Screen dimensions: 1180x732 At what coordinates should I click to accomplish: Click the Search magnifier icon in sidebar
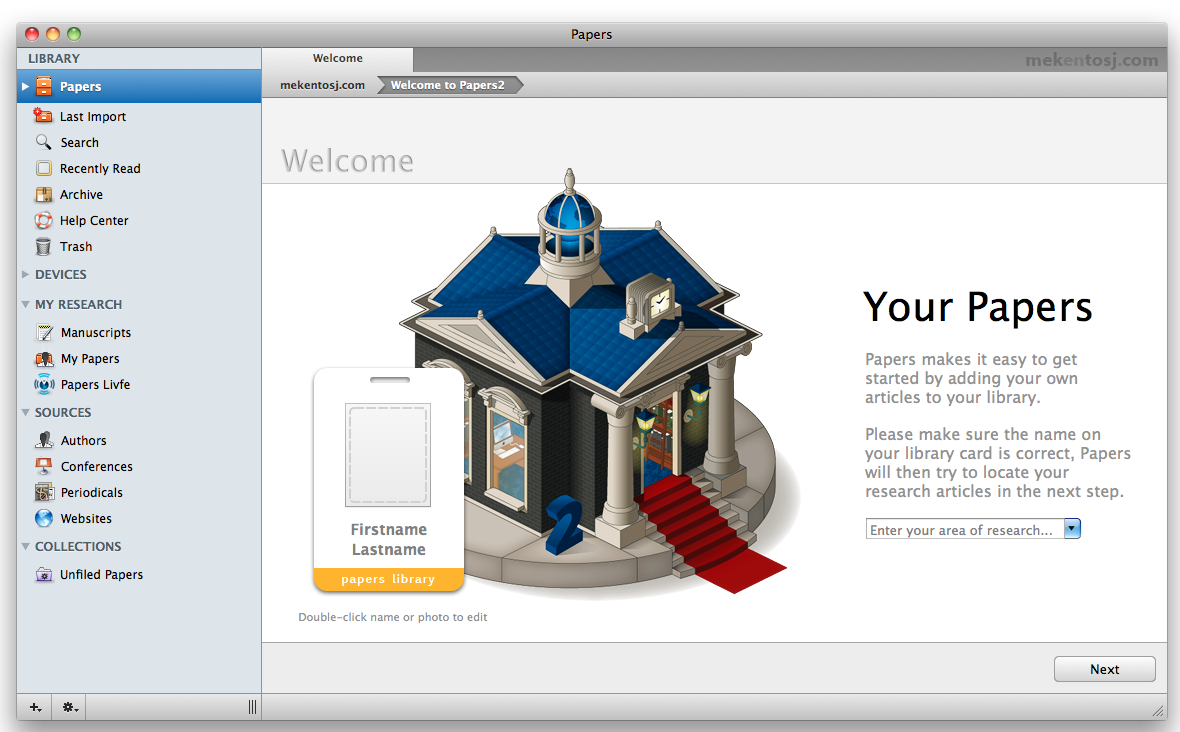[44, 142]
